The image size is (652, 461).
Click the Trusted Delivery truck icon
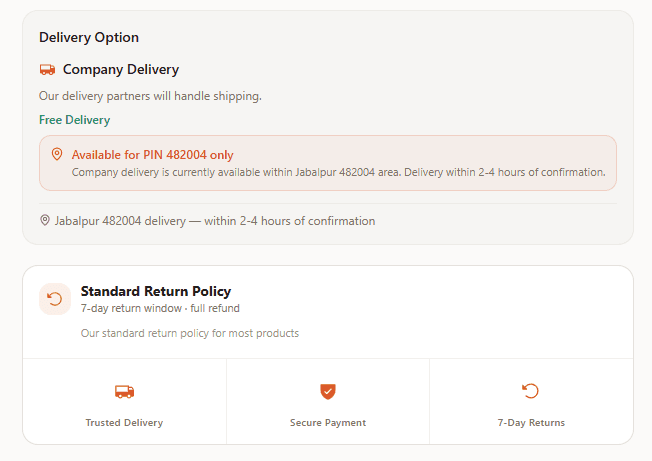pos(124,391)
